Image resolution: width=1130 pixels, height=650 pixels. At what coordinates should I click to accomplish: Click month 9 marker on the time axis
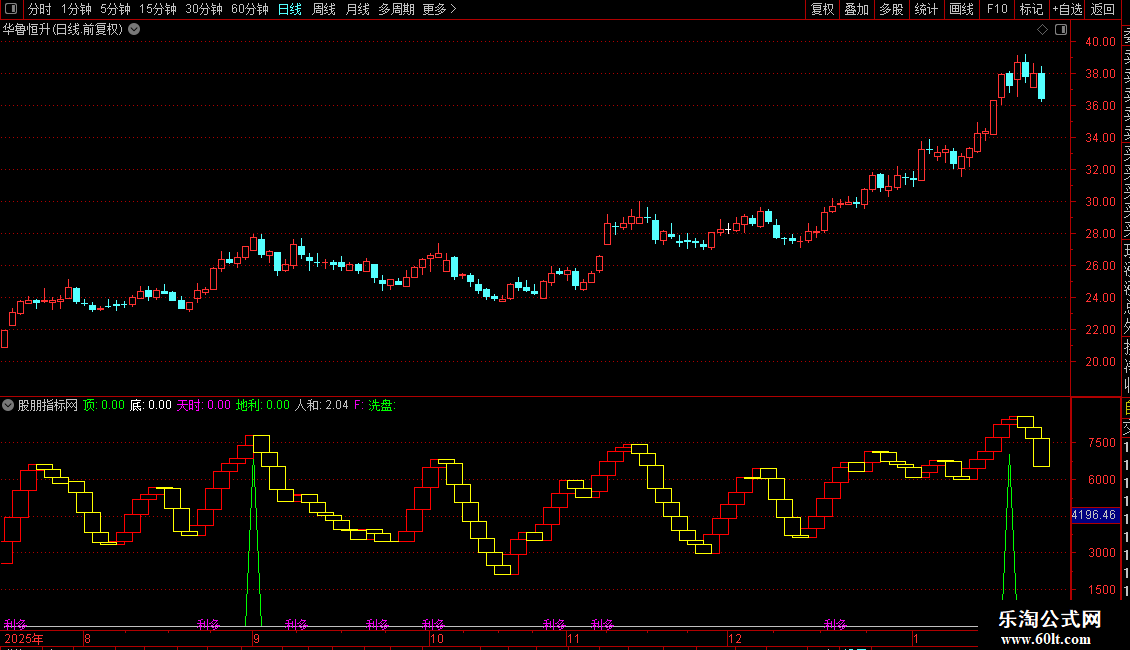pyautogui.click(x=257, y=638)
